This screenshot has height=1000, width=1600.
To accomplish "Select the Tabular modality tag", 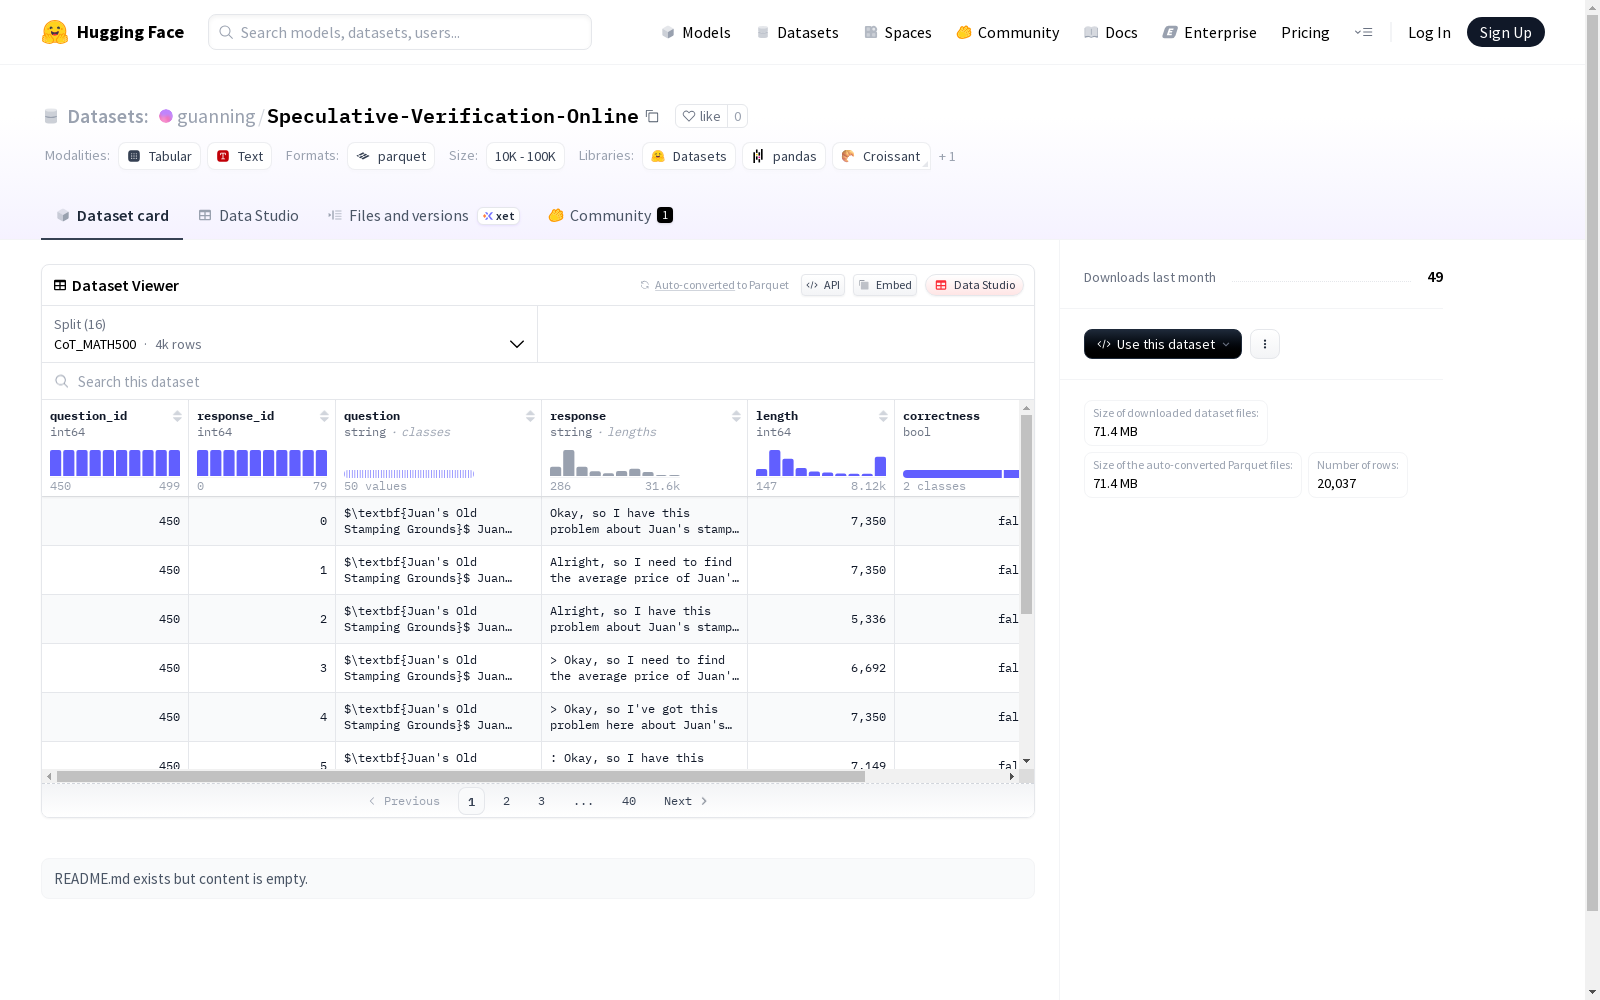I will (x=160, y=156).
